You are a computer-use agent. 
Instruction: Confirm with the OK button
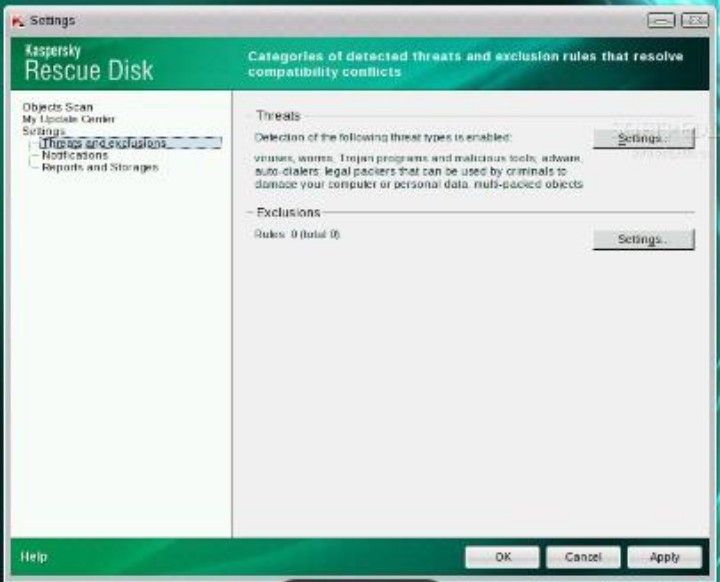click(502, 557)
